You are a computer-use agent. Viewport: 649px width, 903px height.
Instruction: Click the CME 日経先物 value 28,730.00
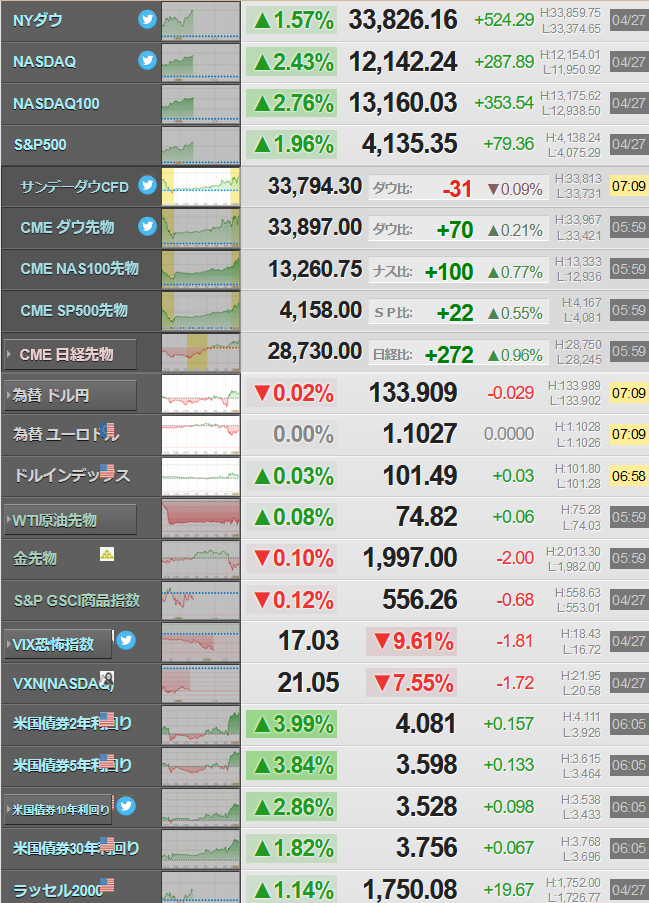pos(315,351)
